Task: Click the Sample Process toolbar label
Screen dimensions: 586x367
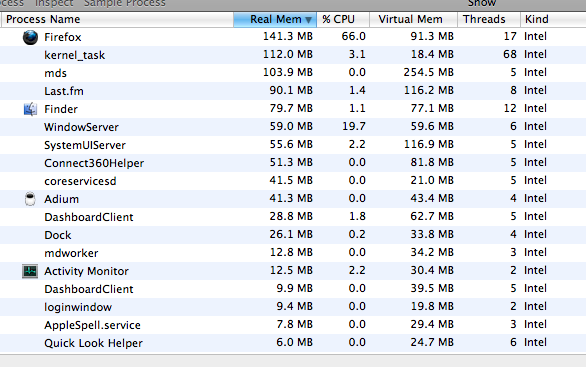Action: pos(124,3)
